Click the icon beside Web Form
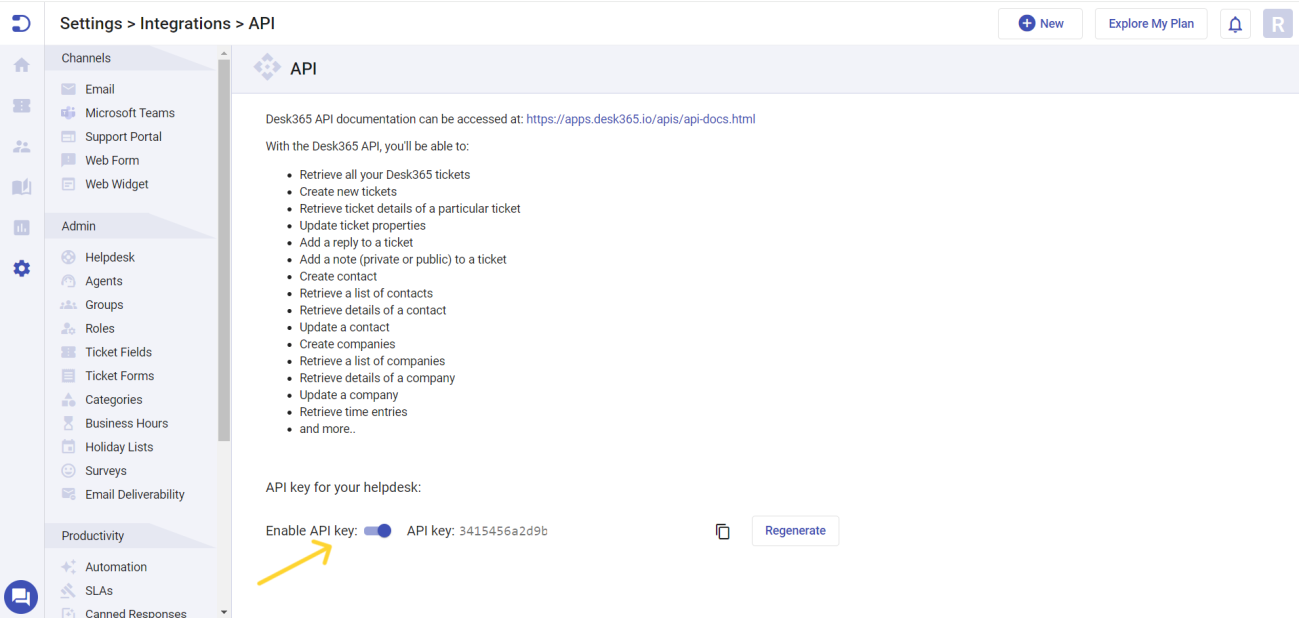 69,160
